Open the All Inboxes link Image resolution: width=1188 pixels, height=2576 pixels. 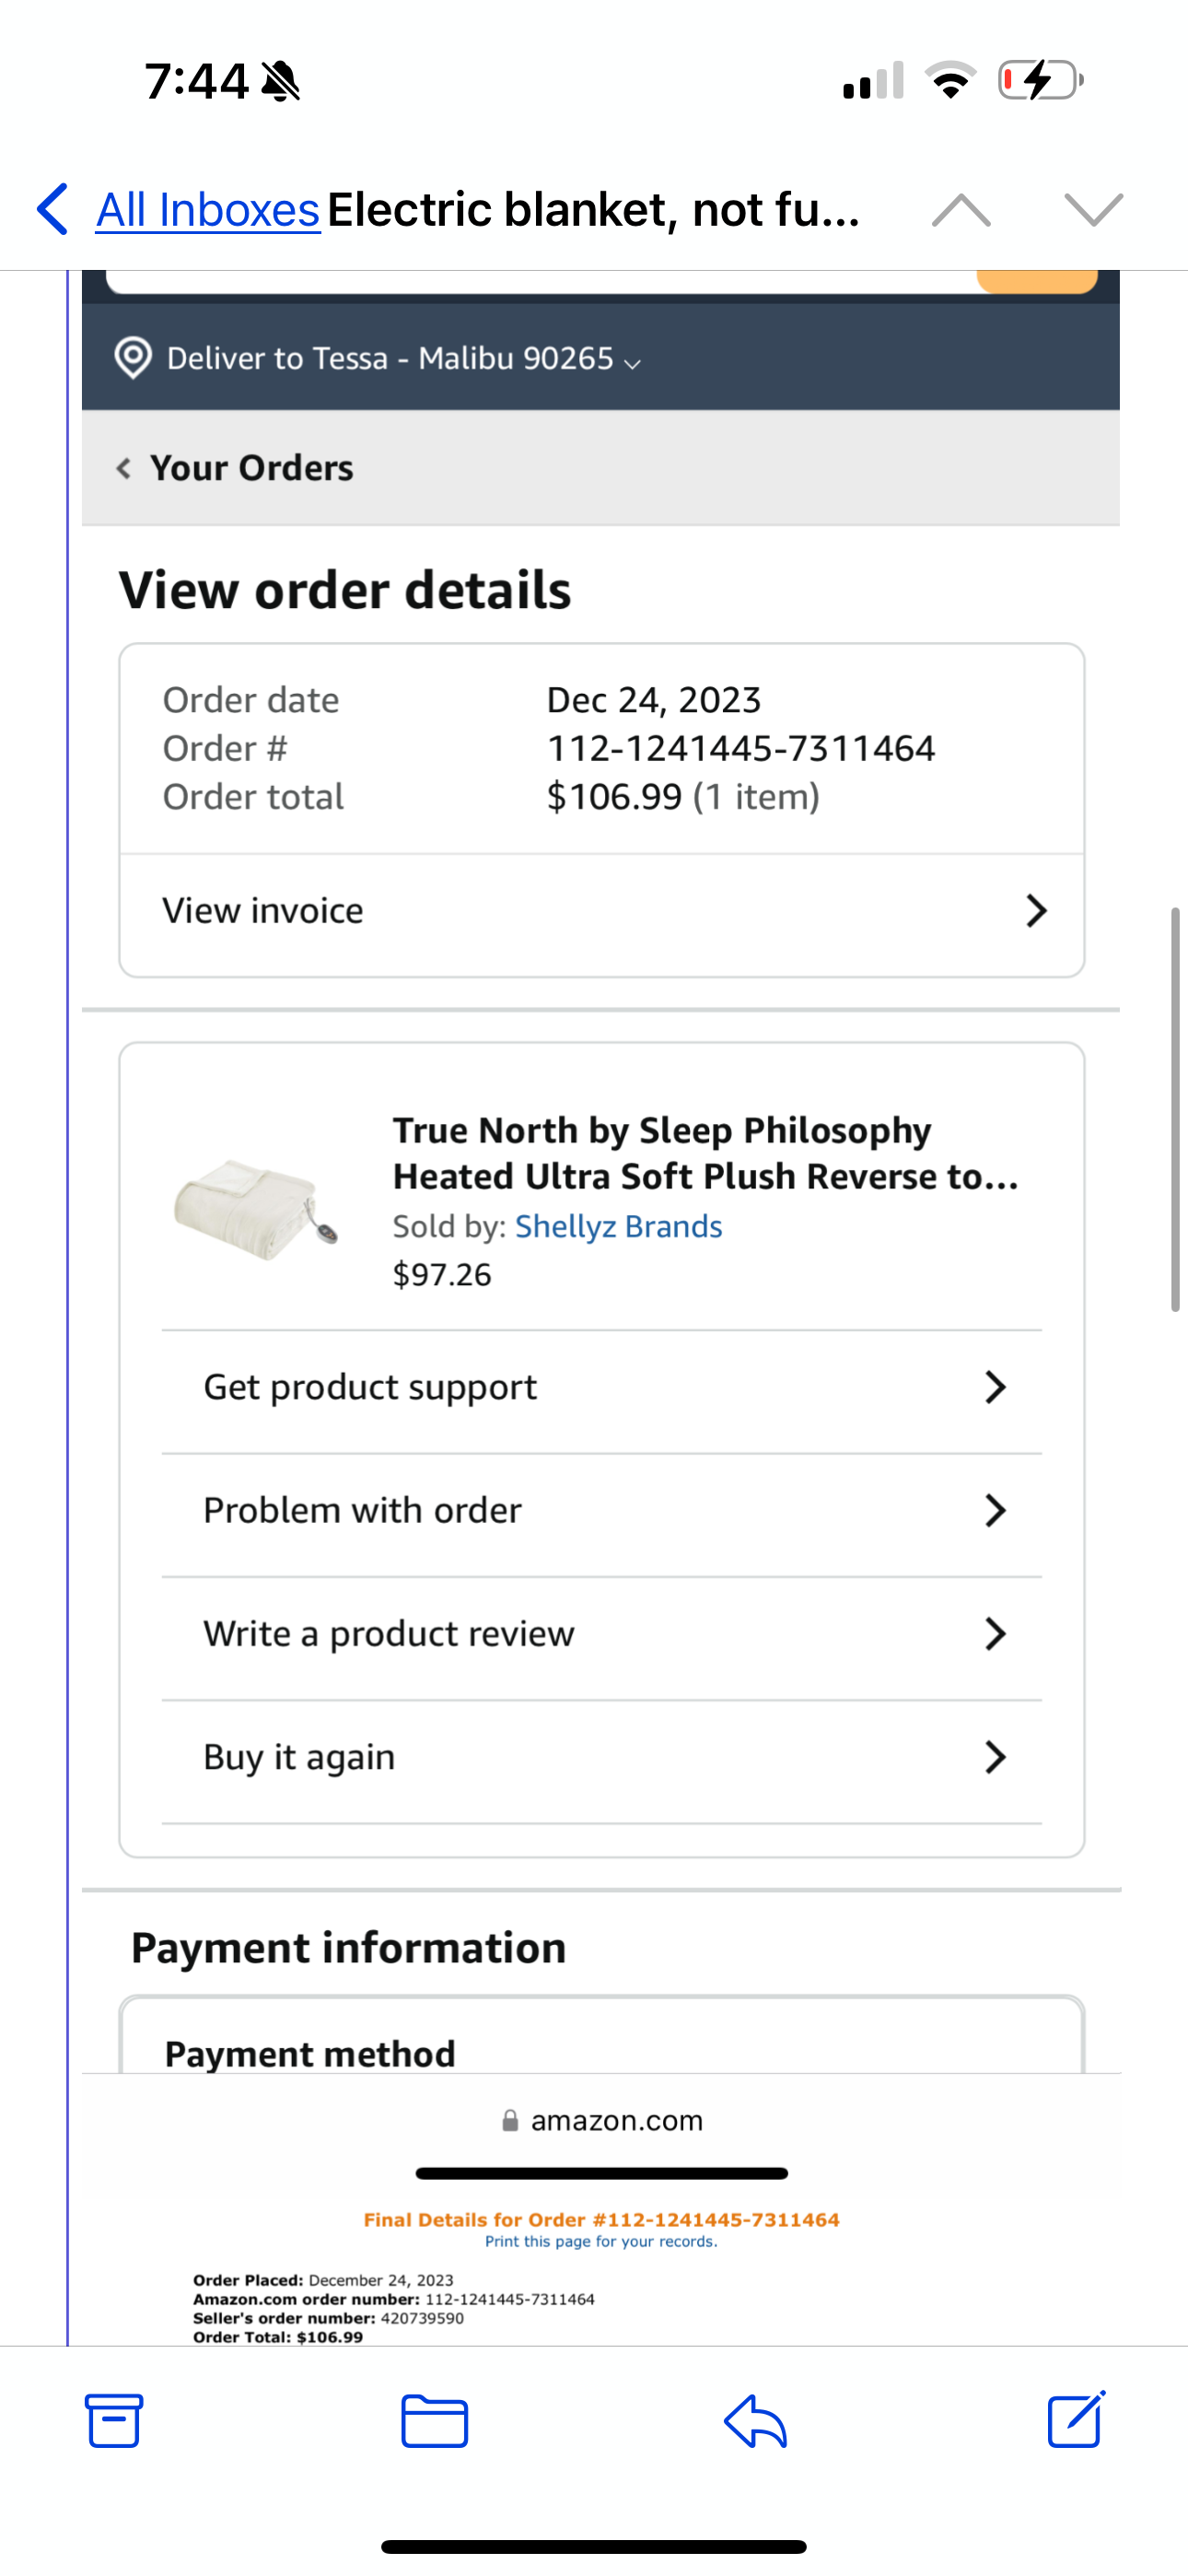(x=208, y=210)
